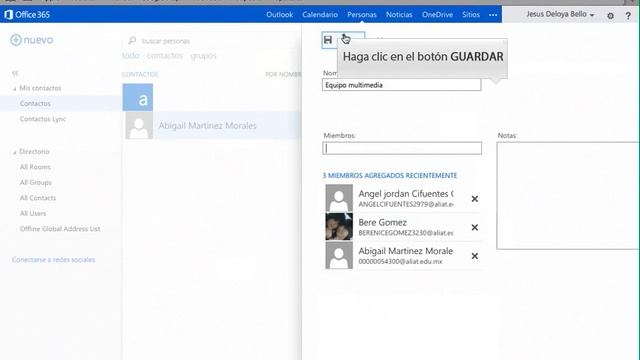The width and height of the screenshot is (640, 360).
Task: Click Conectarse a redes sociales link
Action: tap(53, 260)
